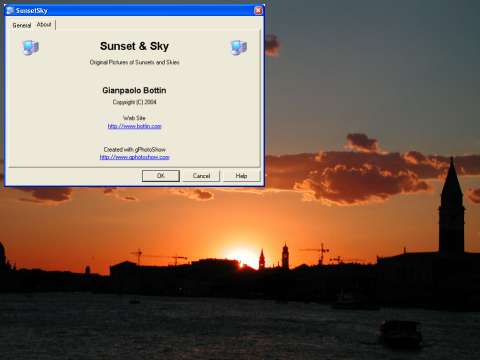Click the Cancel button
Viewport: 480px width, 360px height.
[x=201, y=176]
